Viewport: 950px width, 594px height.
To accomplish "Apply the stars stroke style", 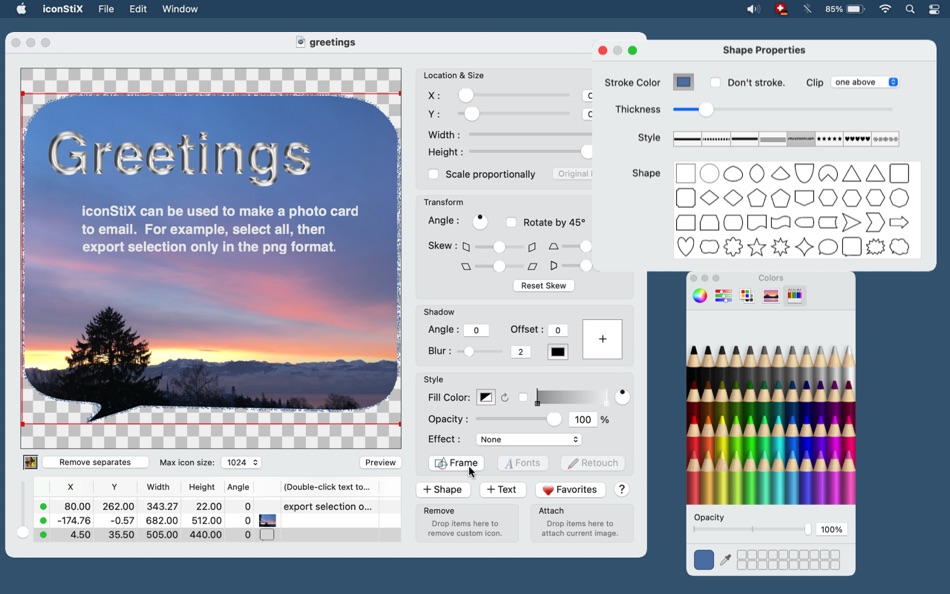I will [x=829, y=139].
